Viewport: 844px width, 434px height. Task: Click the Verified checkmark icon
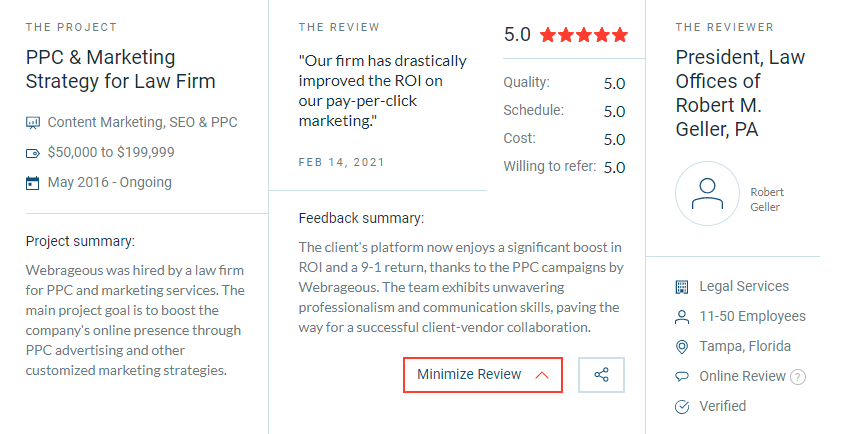click(x=681, y=407)
